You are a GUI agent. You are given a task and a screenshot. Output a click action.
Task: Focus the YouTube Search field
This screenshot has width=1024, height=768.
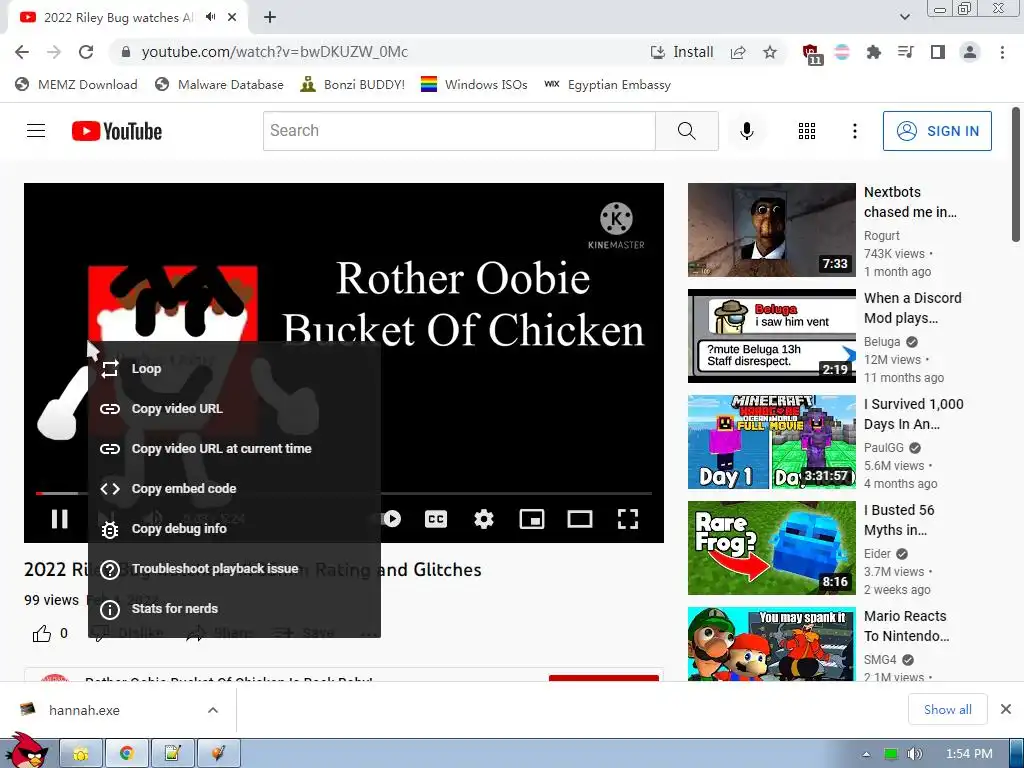[x=459, y=131]
